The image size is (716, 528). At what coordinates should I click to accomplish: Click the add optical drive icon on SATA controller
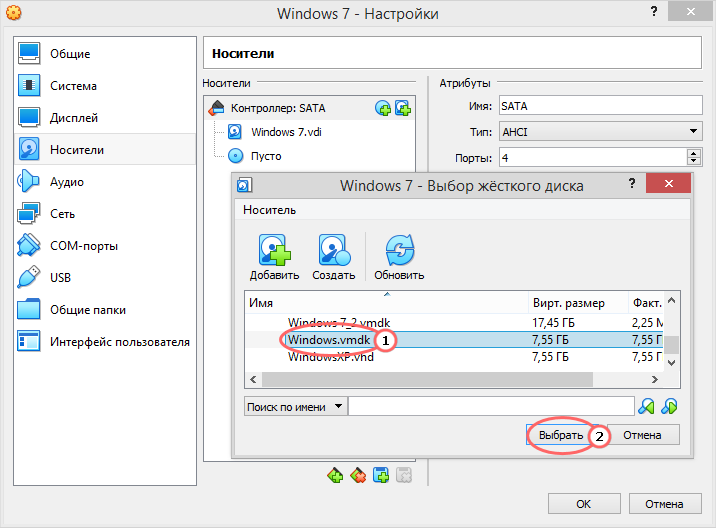383,108
